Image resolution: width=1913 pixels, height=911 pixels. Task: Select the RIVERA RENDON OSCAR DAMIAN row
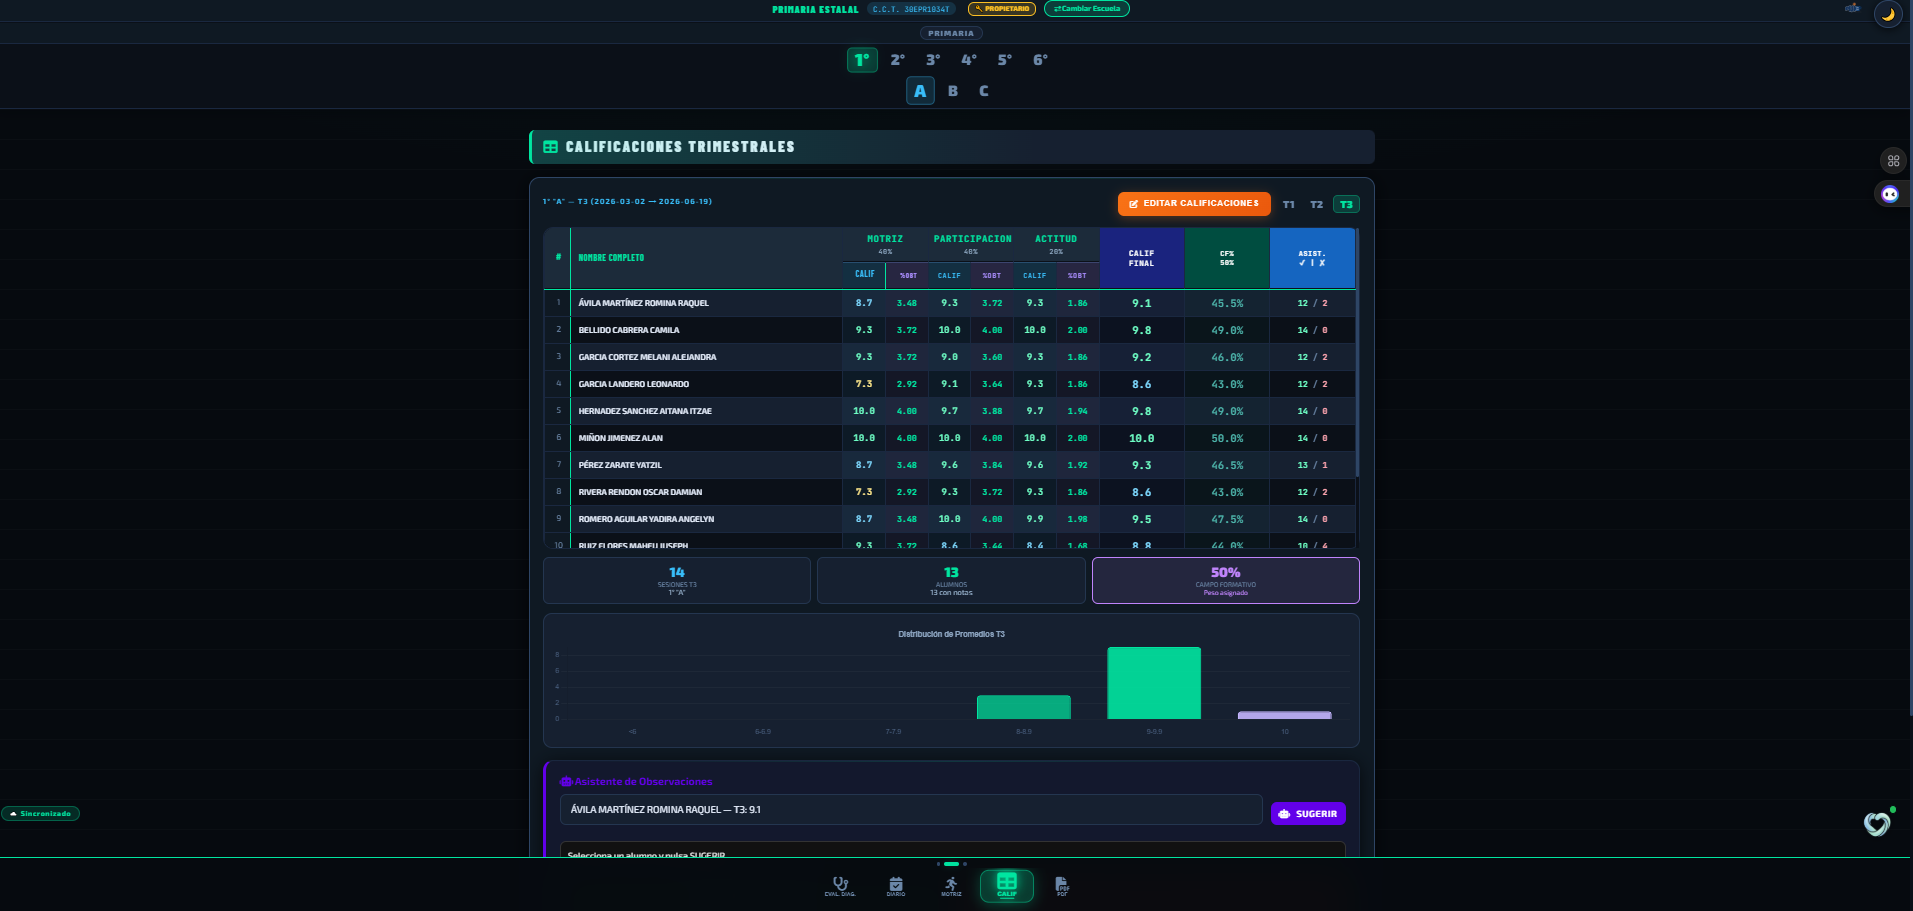tap(950, 492)
